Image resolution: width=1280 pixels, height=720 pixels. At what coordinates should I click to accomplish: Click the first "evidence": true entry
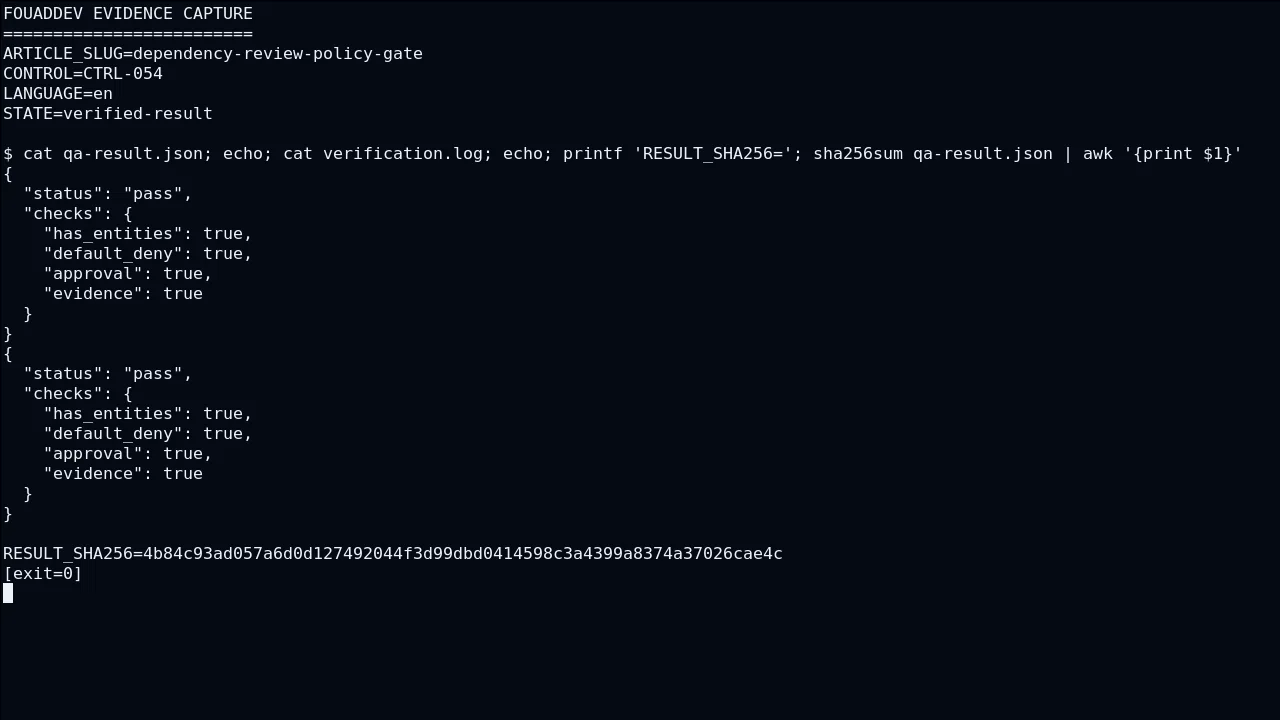pyautogui.click(x=123, y=293)
